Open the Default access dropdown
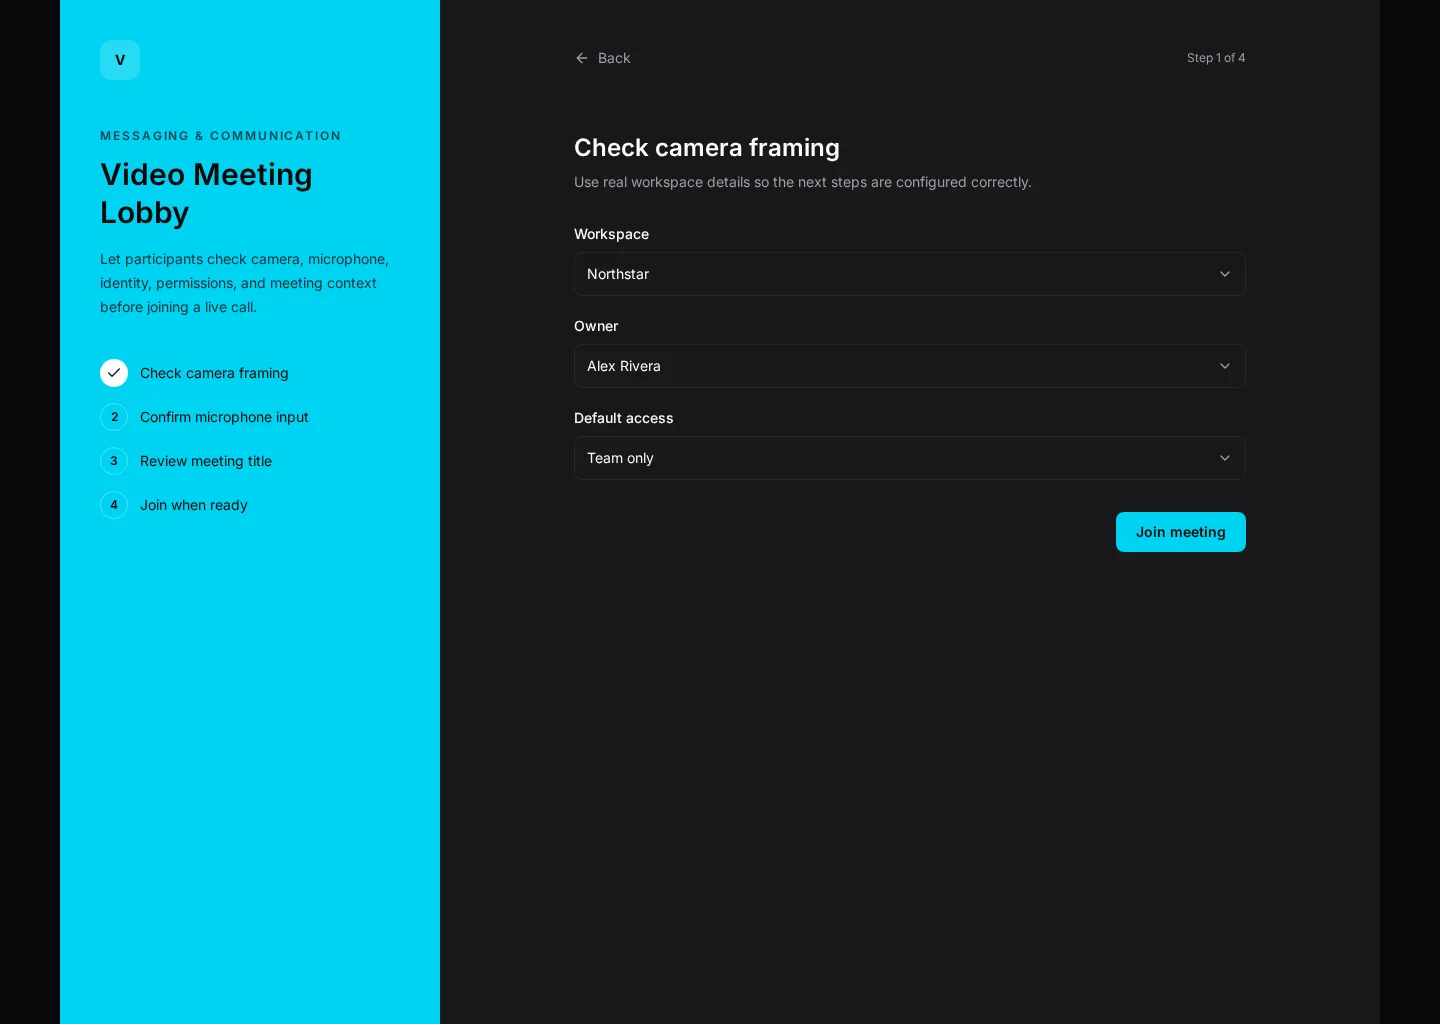Image resolution: width=1440 pixels, height=1024 pixels. pos(910,458)
